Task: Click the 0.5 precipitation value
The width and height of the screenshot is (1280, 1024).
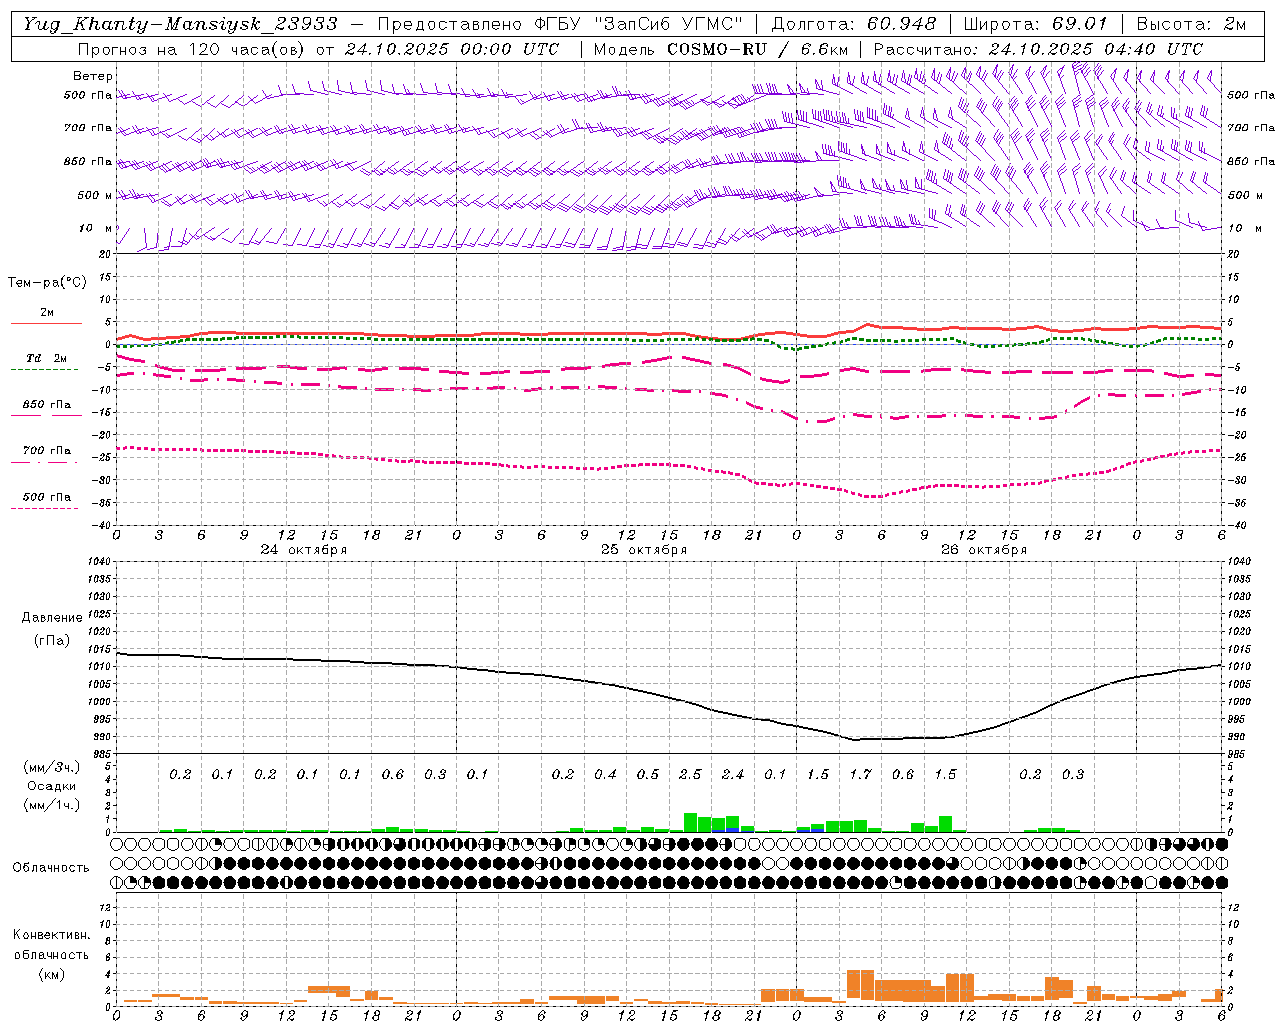Action: pyautogui.click(x=648, y=775)
